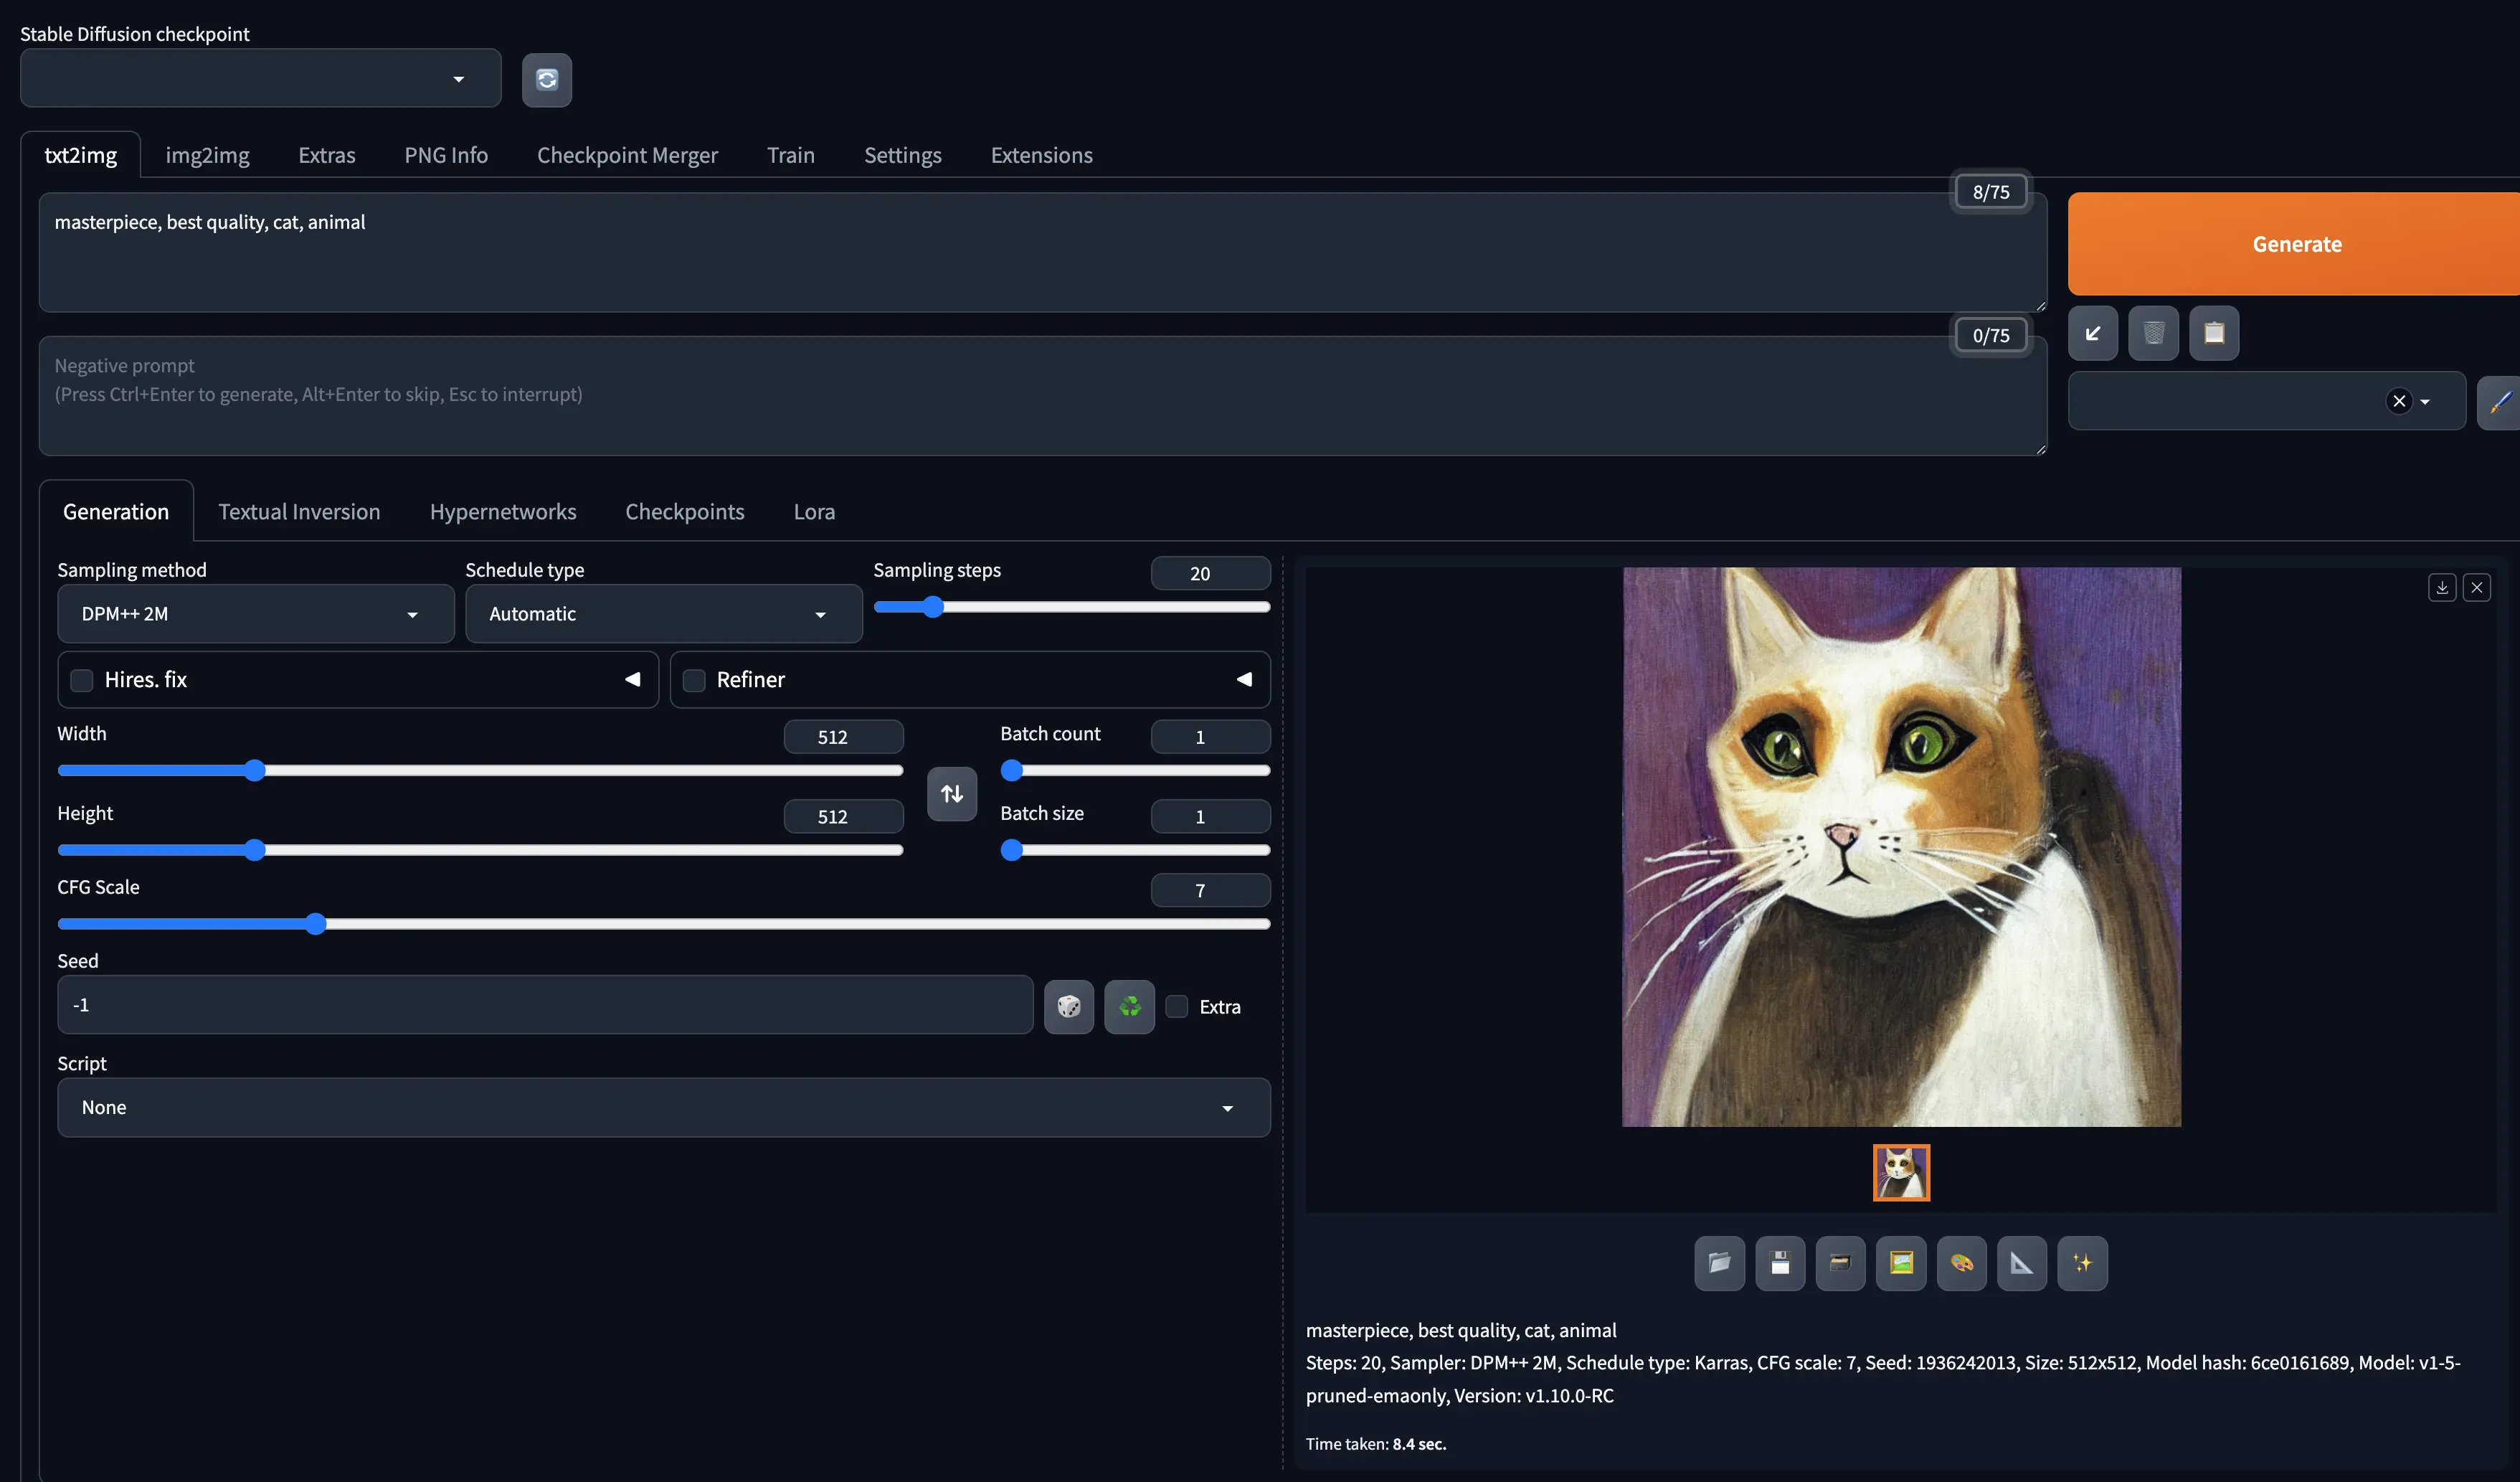Open the Train tab
The image size is (2520, 1482).
pos(791,155)
